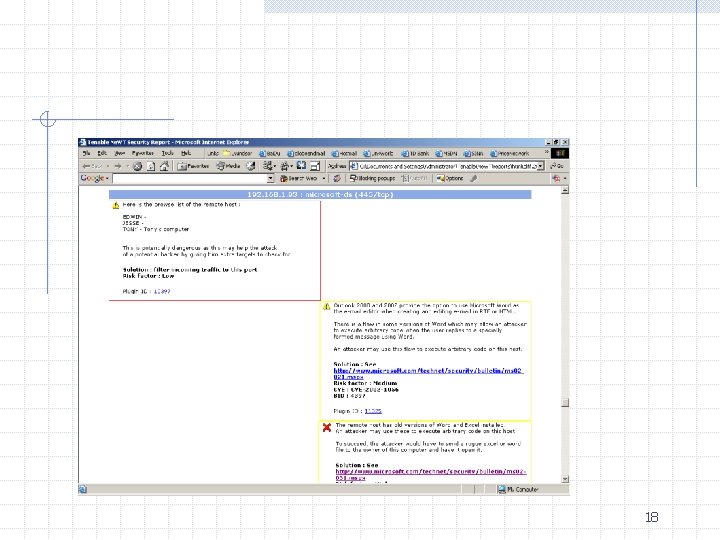Open Plugin ID link 11325
Image resolution: width=720 pixels, height=540 pixels.
point(373,411)
